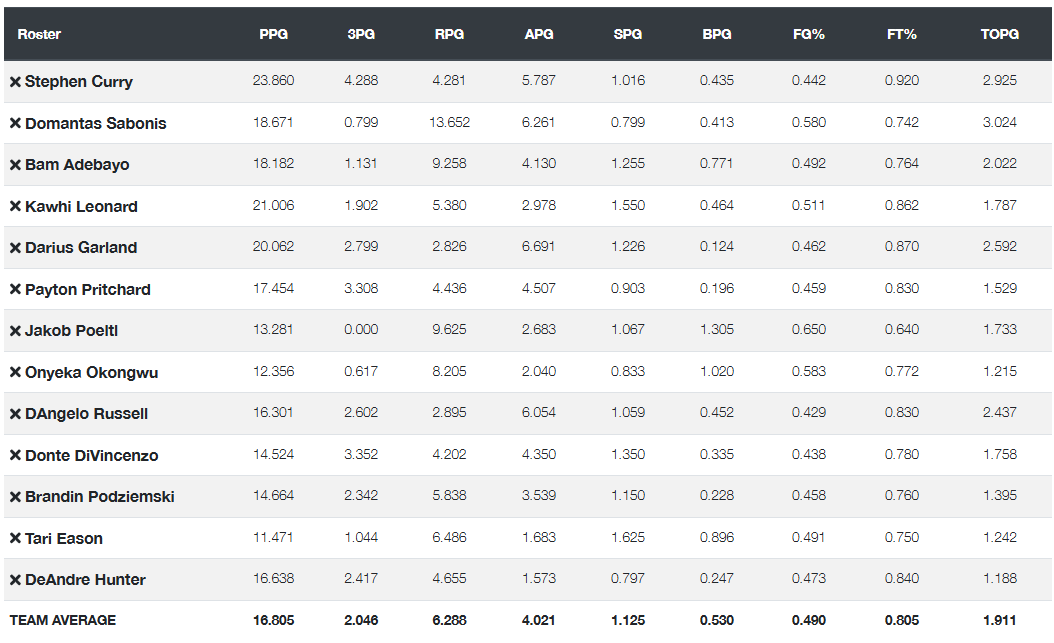
Task: Click the TEAM AVERAGE row label
Action: 63,620
